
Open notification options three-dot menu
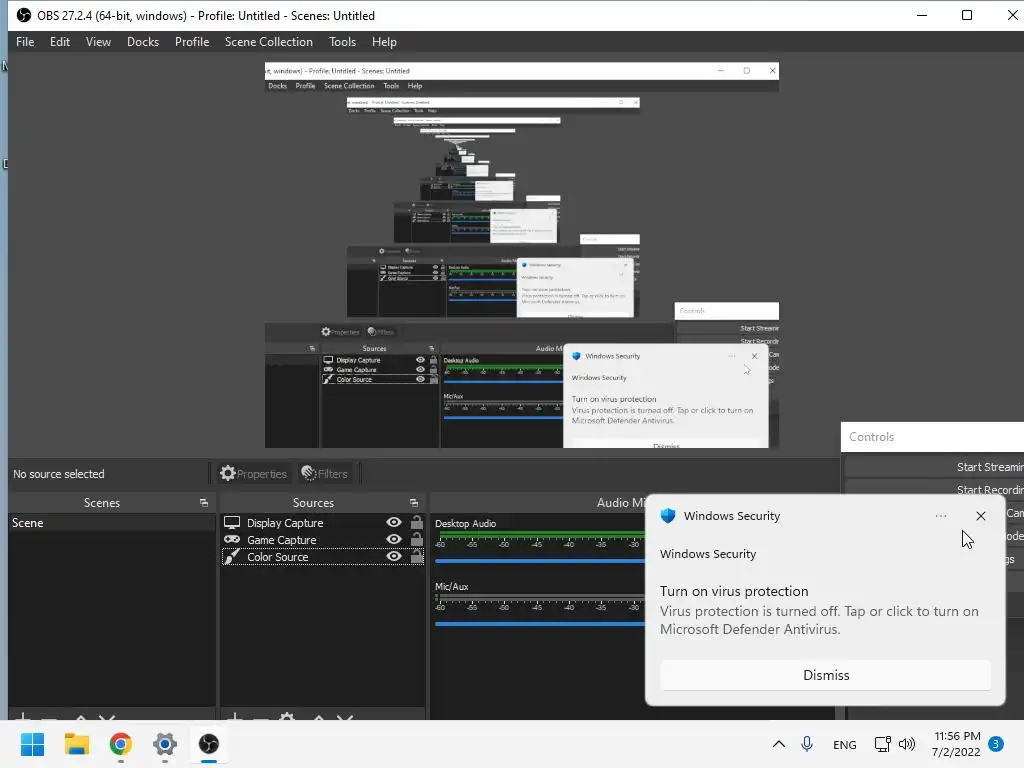(x=940, y=516)
